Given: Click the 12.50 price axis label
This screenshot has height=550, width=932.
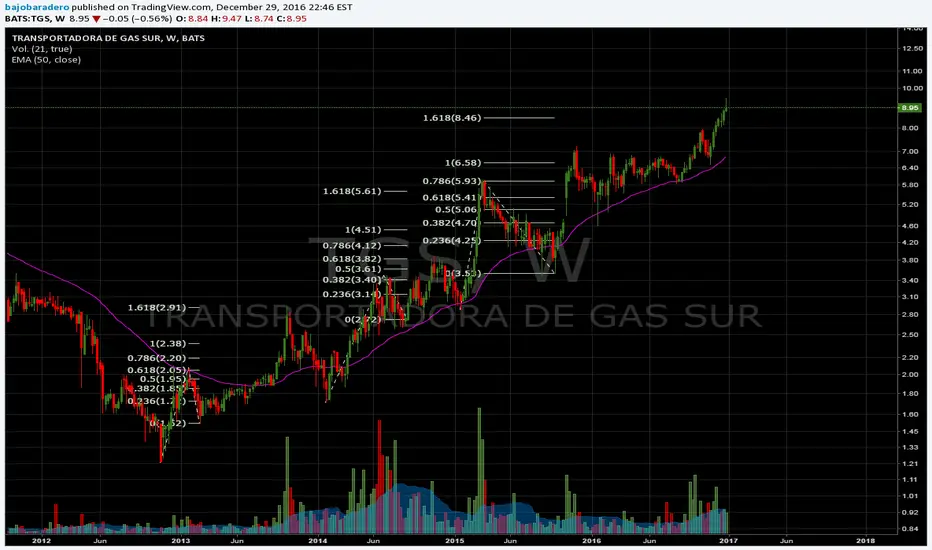Looking at the screenshot, I should [x=912, y=49].
